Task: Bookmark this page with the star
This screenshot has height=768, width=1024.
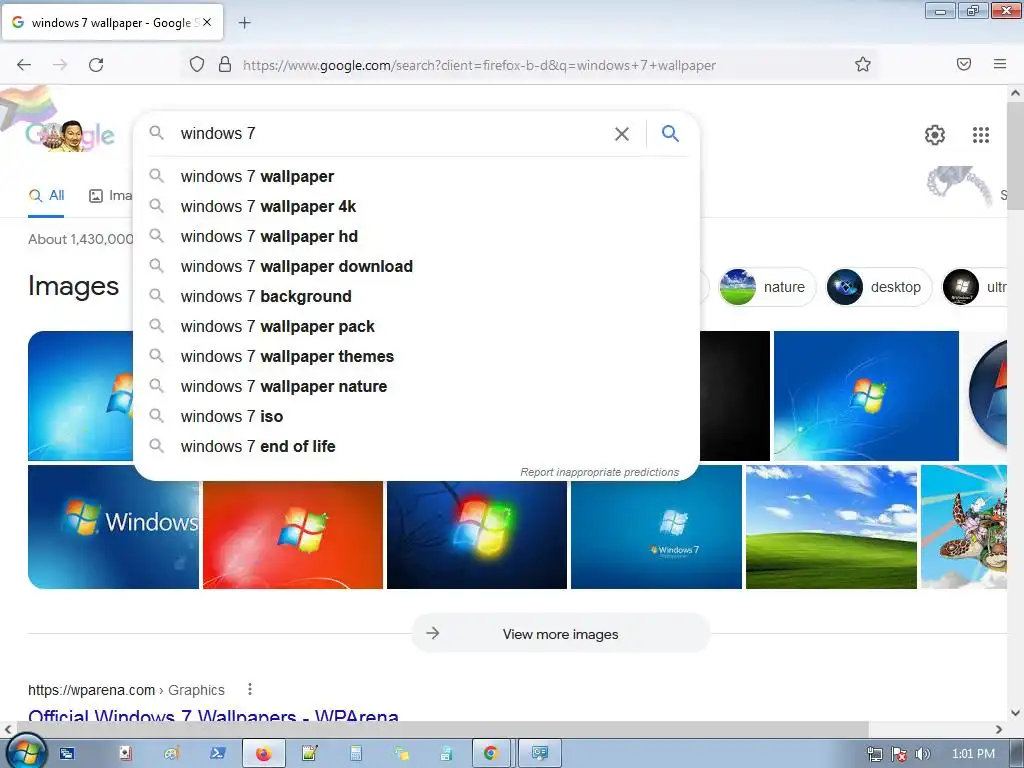Action: (863, 64)
